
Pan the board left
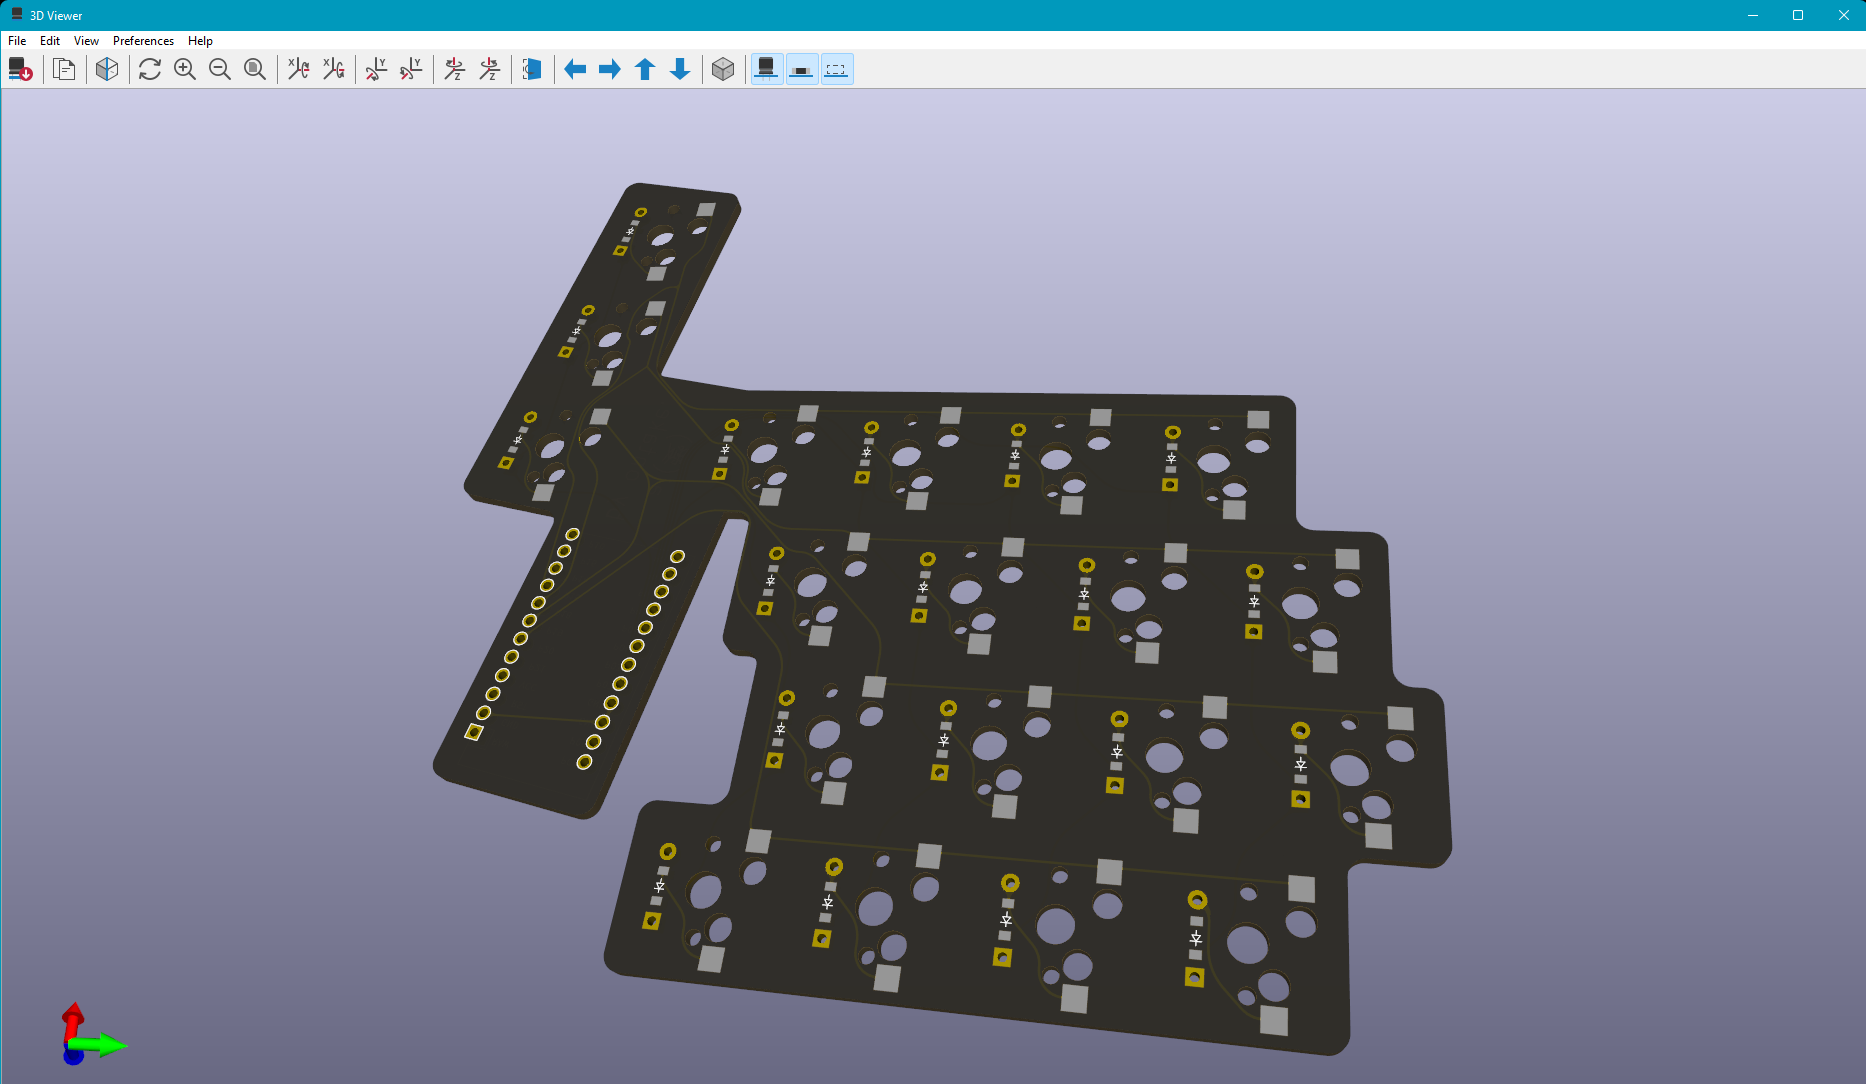coord(575,69)
